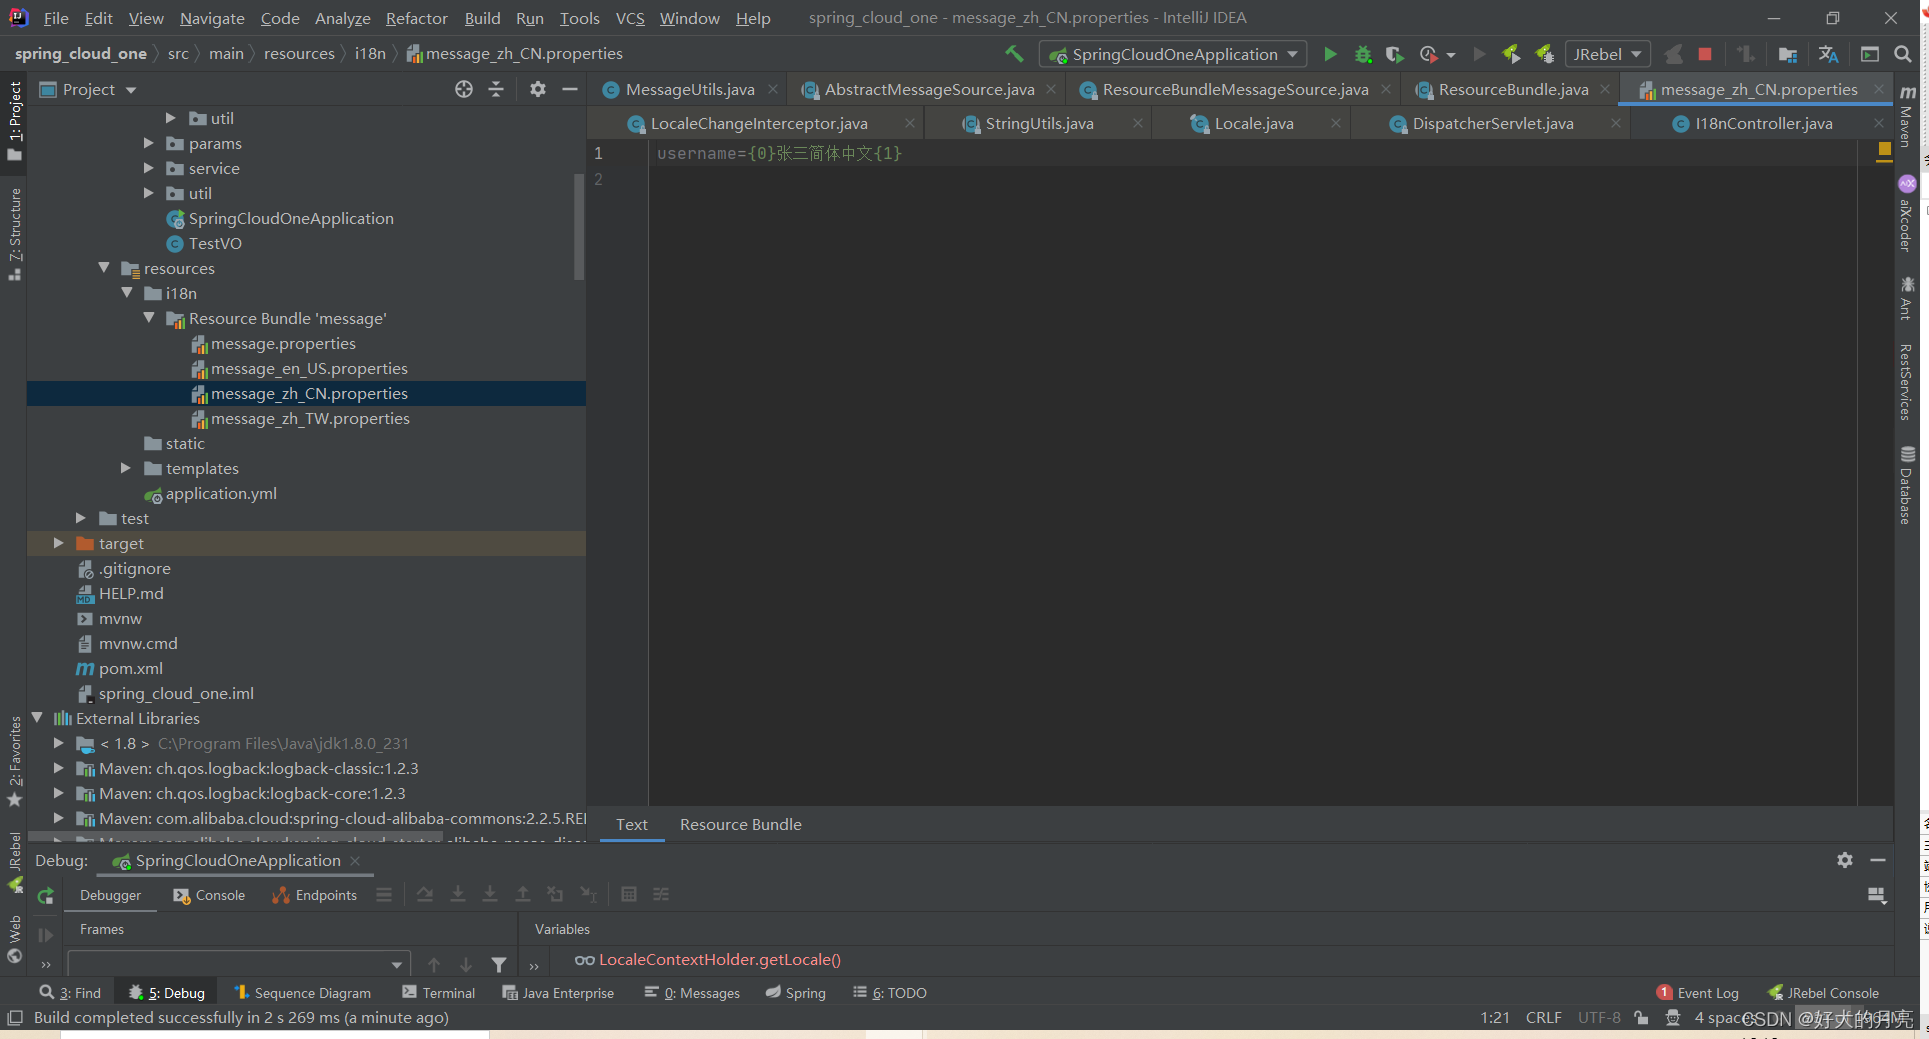Hide the Project panel minus icon
1929x1039 pixels.
570,89
